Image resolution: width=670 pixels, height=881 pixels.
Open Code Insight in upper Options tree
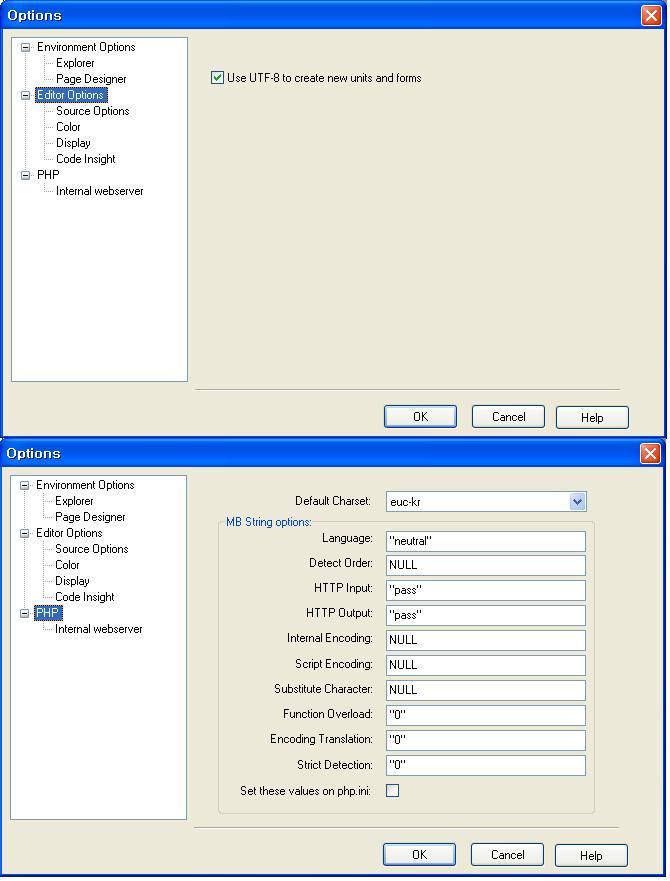point(85,159)
